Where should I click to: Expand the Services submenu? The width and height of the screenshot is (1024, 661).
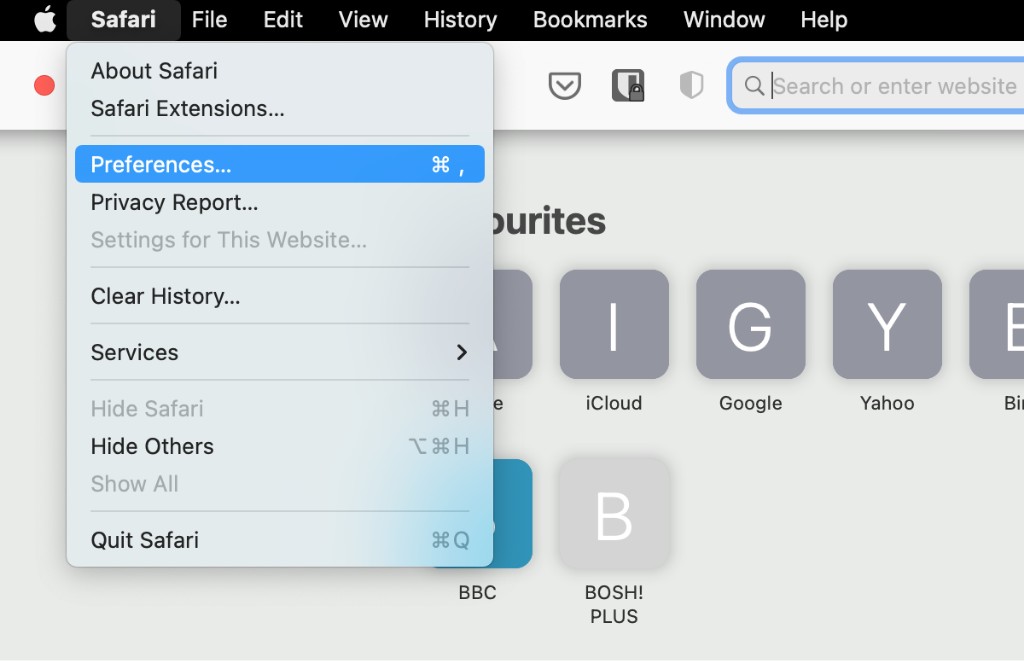pos(280,352)
